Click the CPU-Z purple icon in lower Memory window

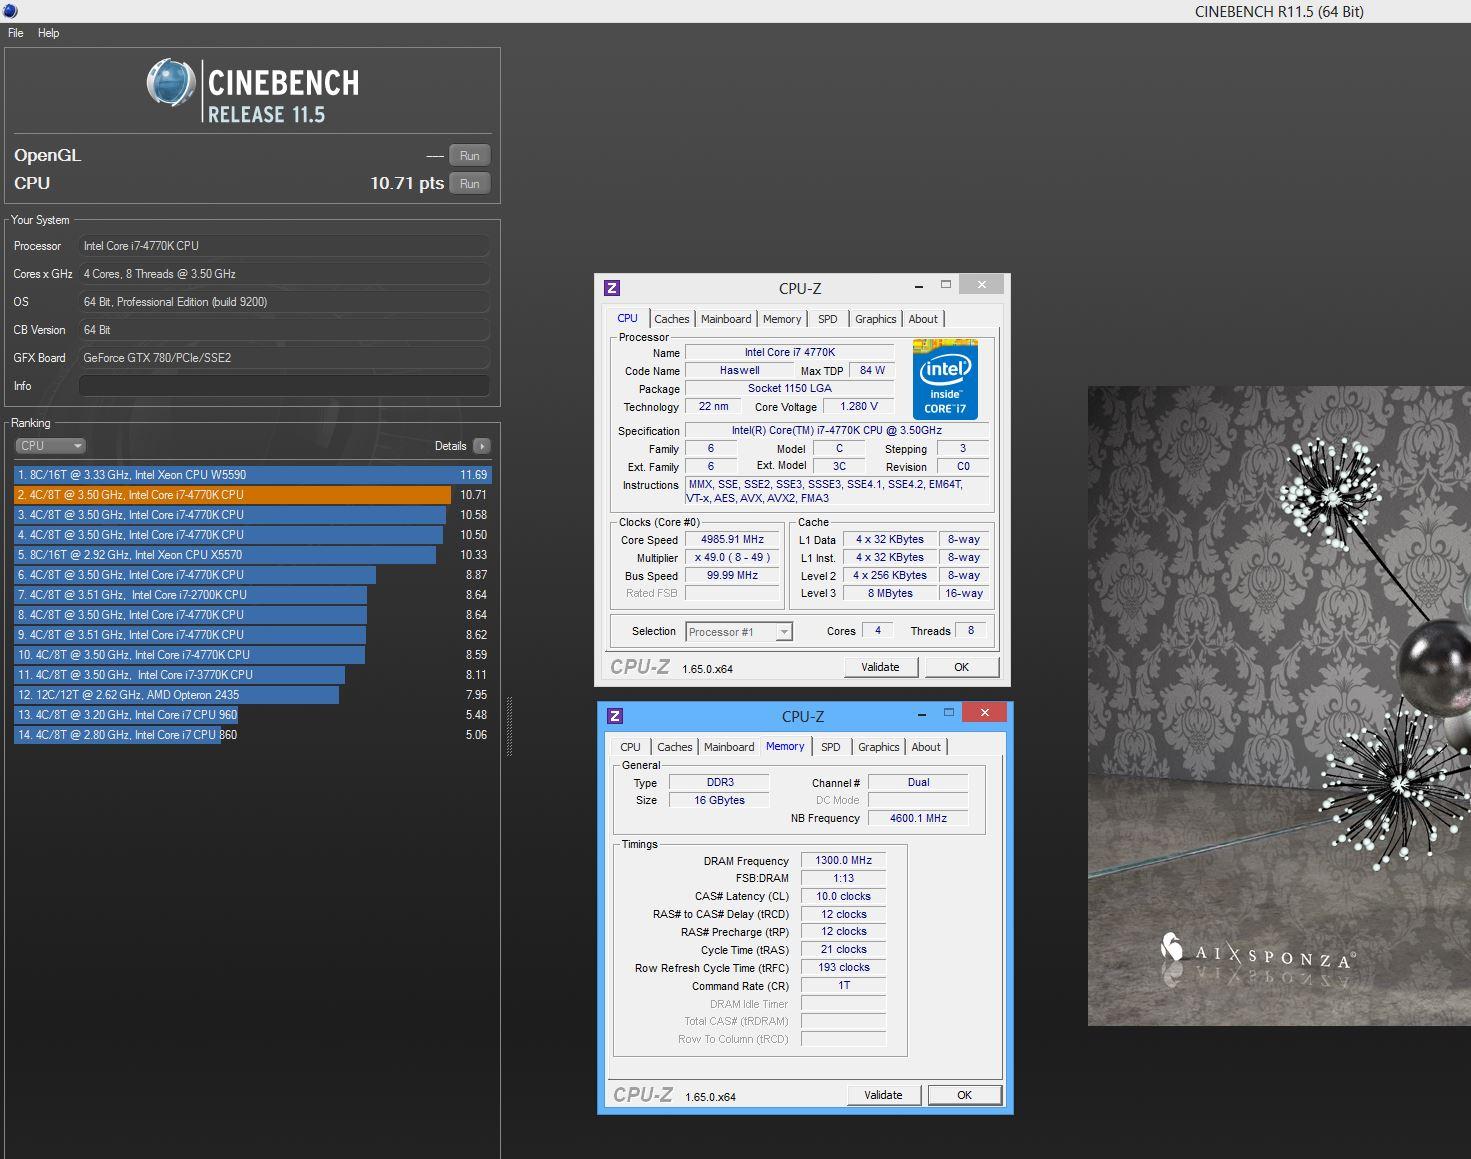point(615,716)
